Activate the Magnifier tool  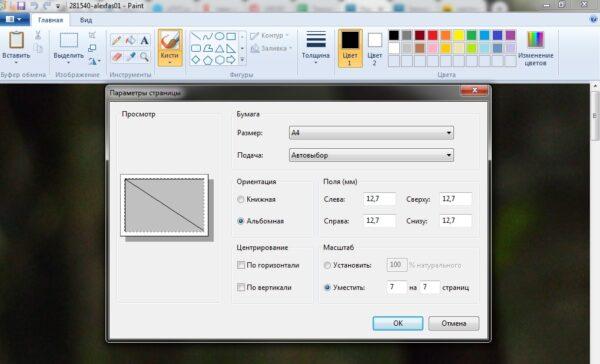144,57
